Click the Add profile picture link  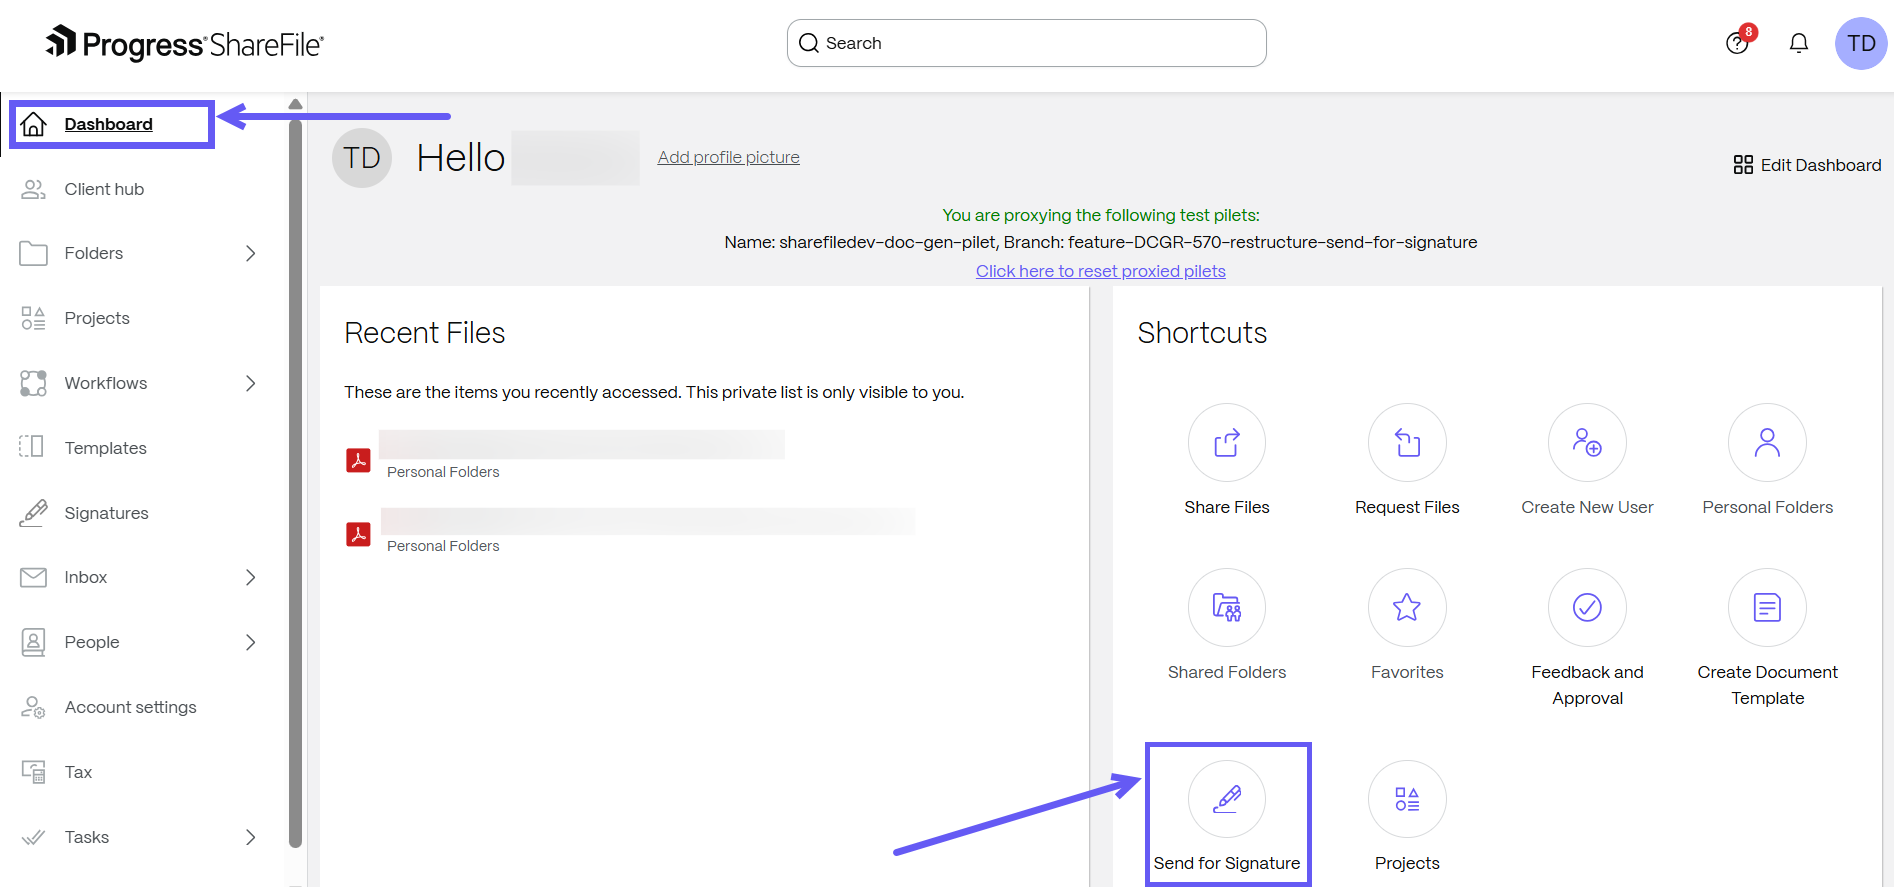pyautogui.click(x=728, y=157)
